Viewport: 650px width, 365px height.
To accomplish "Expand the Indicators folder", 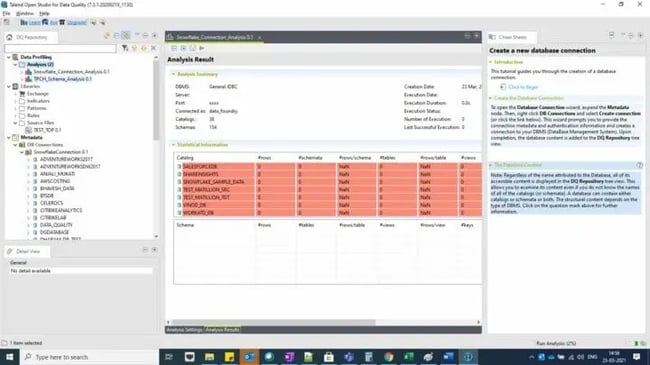I will click(15, 101).
